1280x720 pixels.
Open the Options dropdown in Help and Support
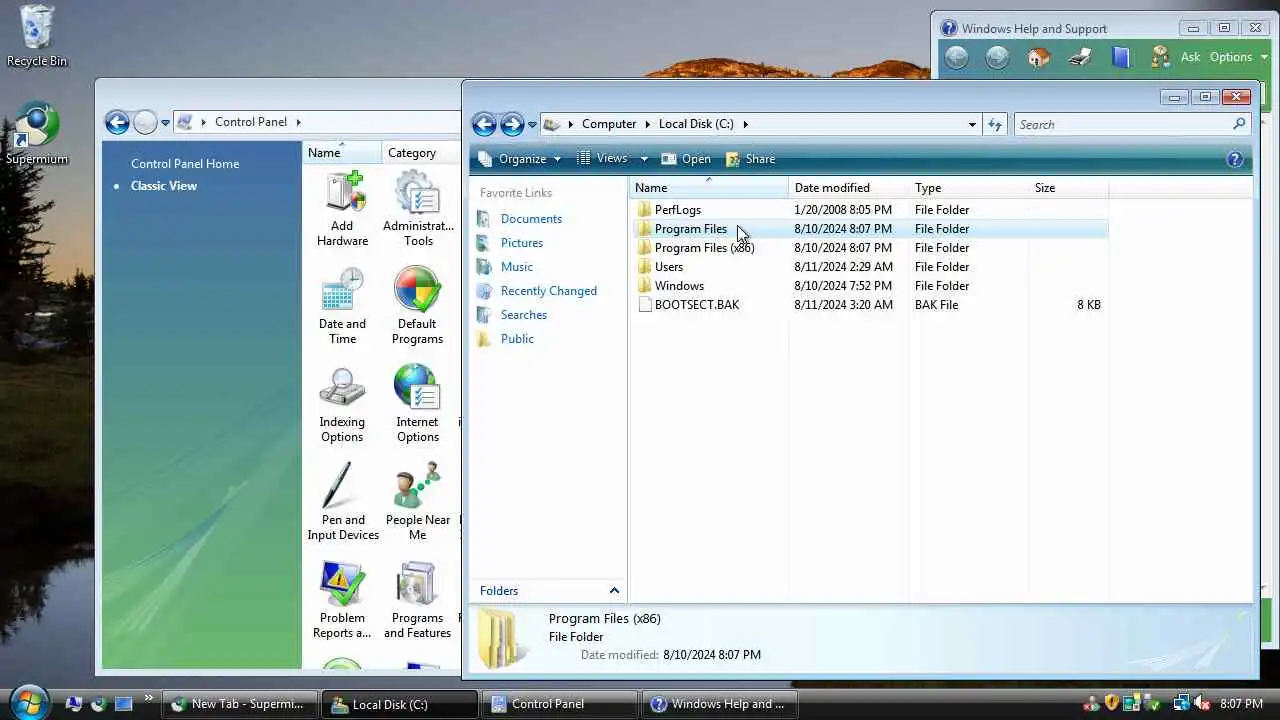pyautogui.click(x=1238, y=57)
